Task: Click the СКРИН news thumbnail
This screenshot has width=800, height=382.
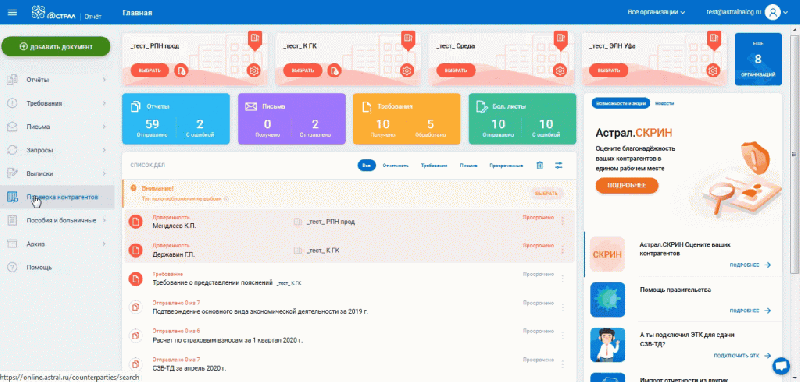Action: click(607, 254)
